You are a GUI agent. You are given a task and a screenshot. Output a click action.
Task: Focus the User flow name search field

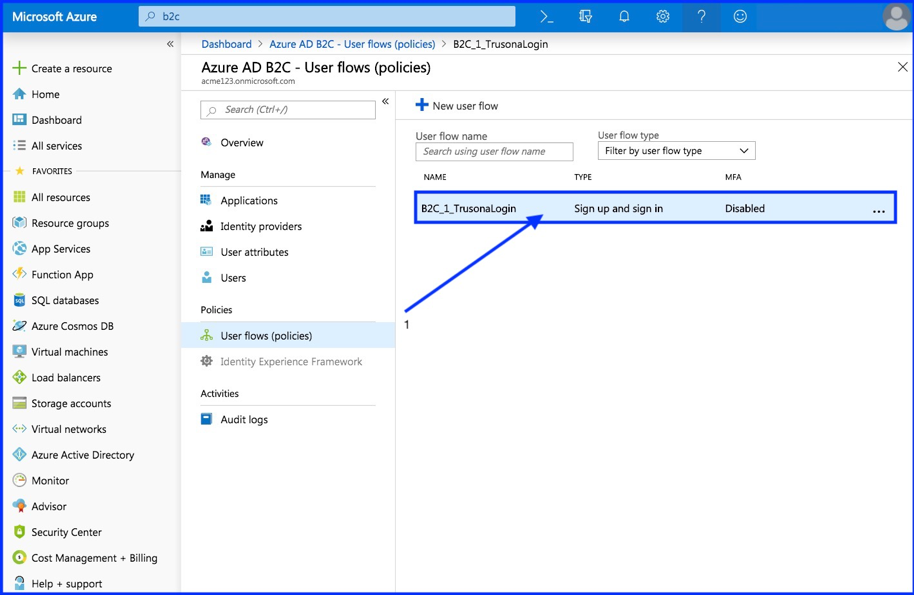(x=494, y=152)
